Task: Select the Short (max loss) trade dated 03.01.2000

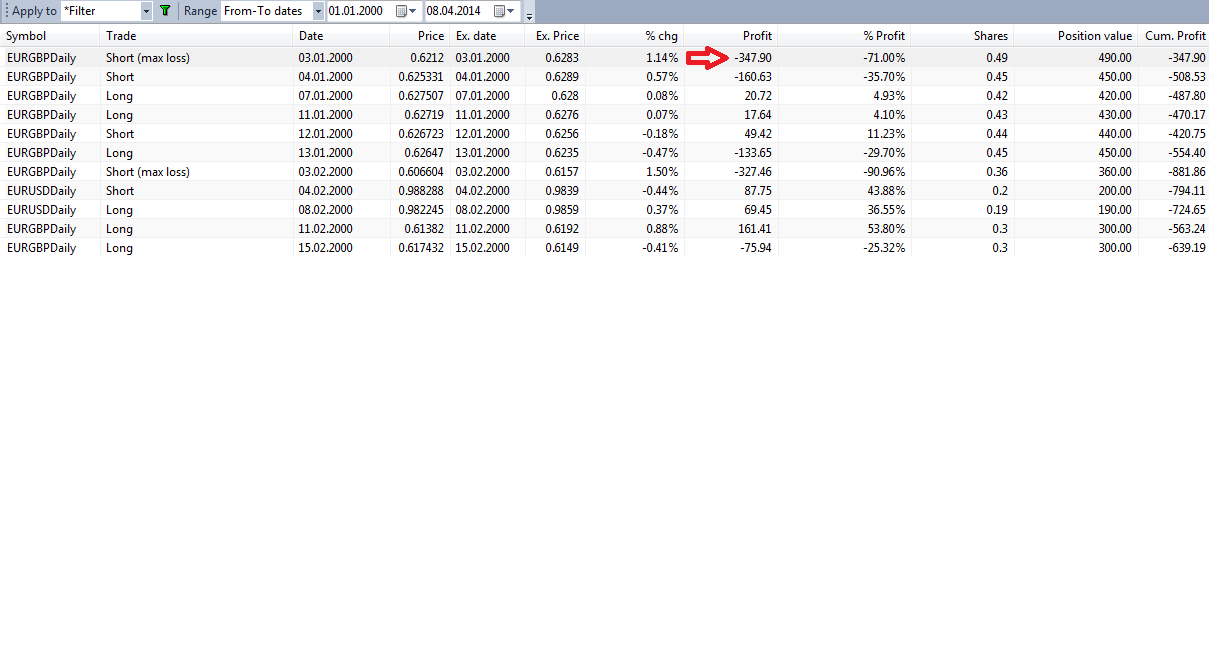Action: pos(604,58)
